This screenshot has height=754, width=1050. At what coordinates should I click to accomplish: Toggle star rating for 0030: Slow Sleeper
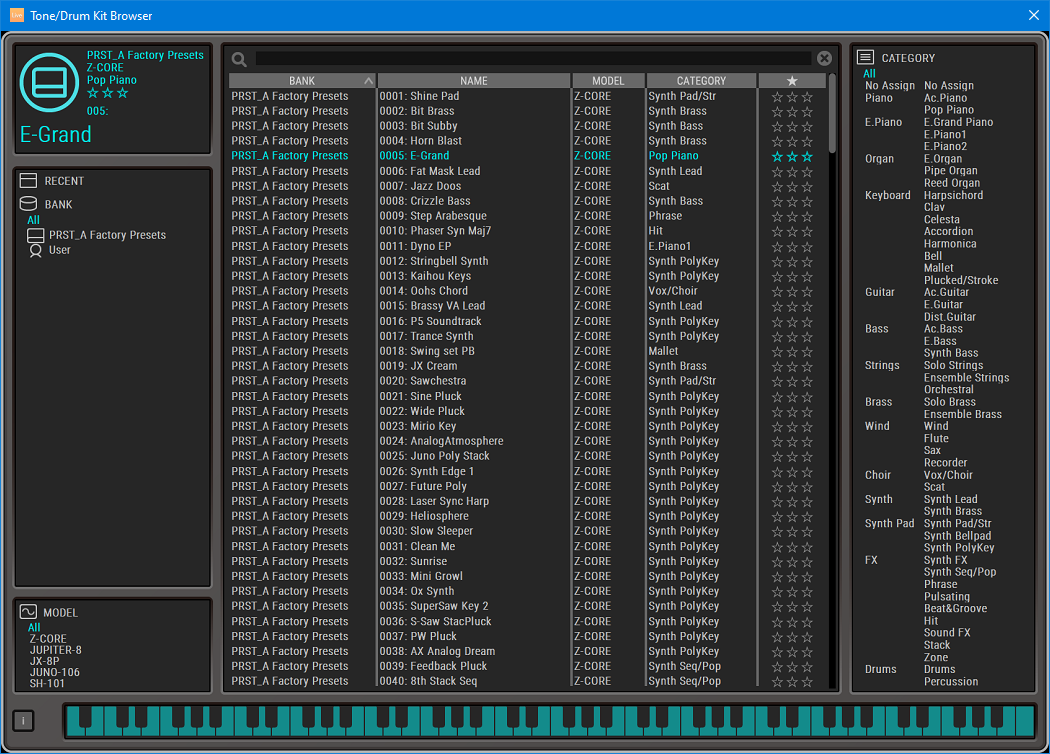[792, 531]
